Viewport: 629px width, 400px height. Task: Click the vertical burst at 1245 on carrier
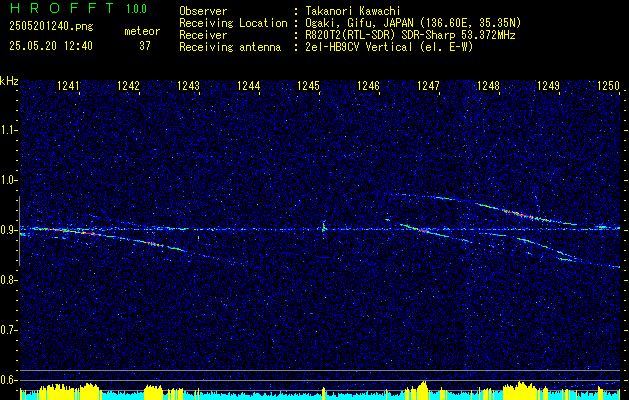pyautogui.click(x=323, y=229)
